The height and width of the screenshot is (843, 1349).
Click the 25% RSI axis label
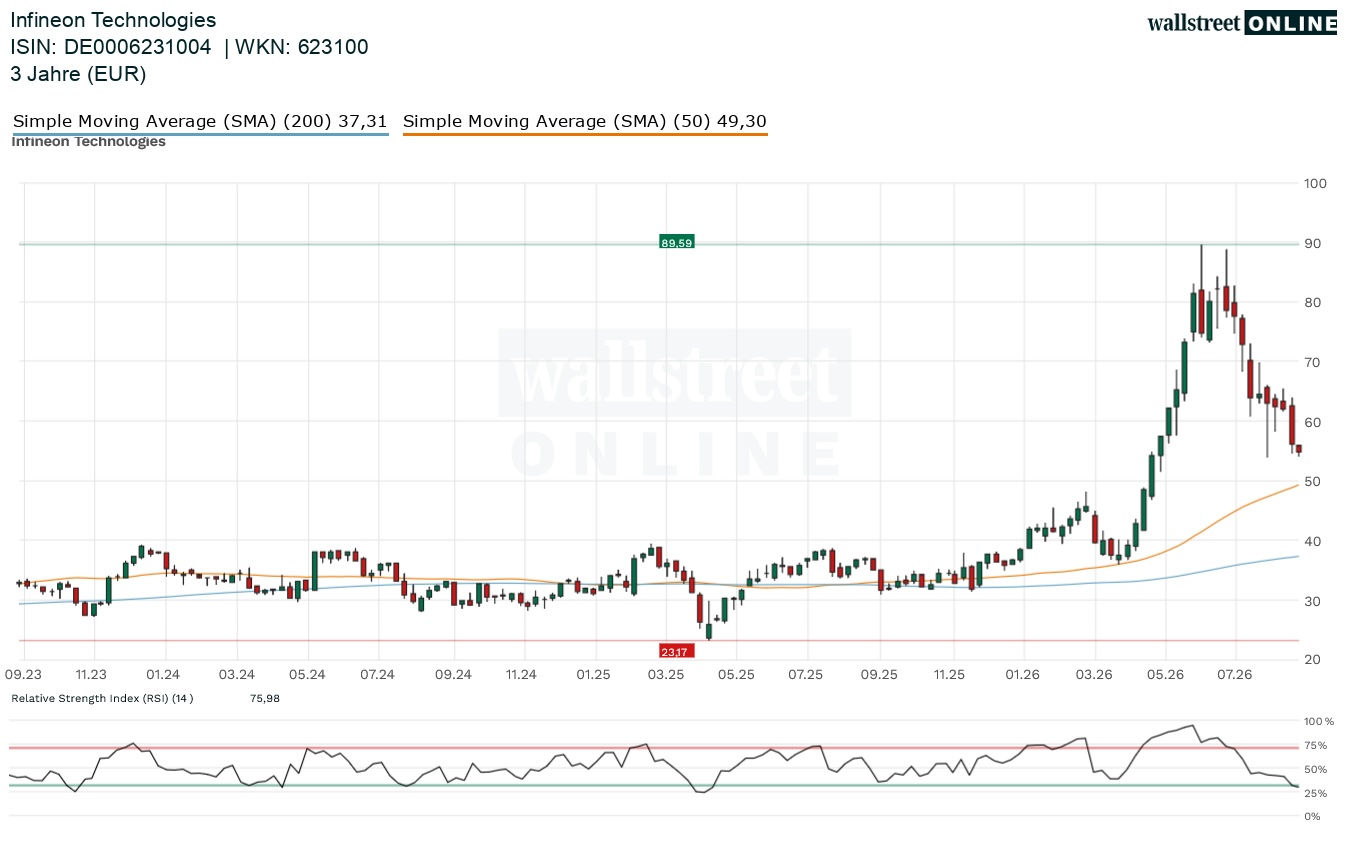[x=1316, y=793]
